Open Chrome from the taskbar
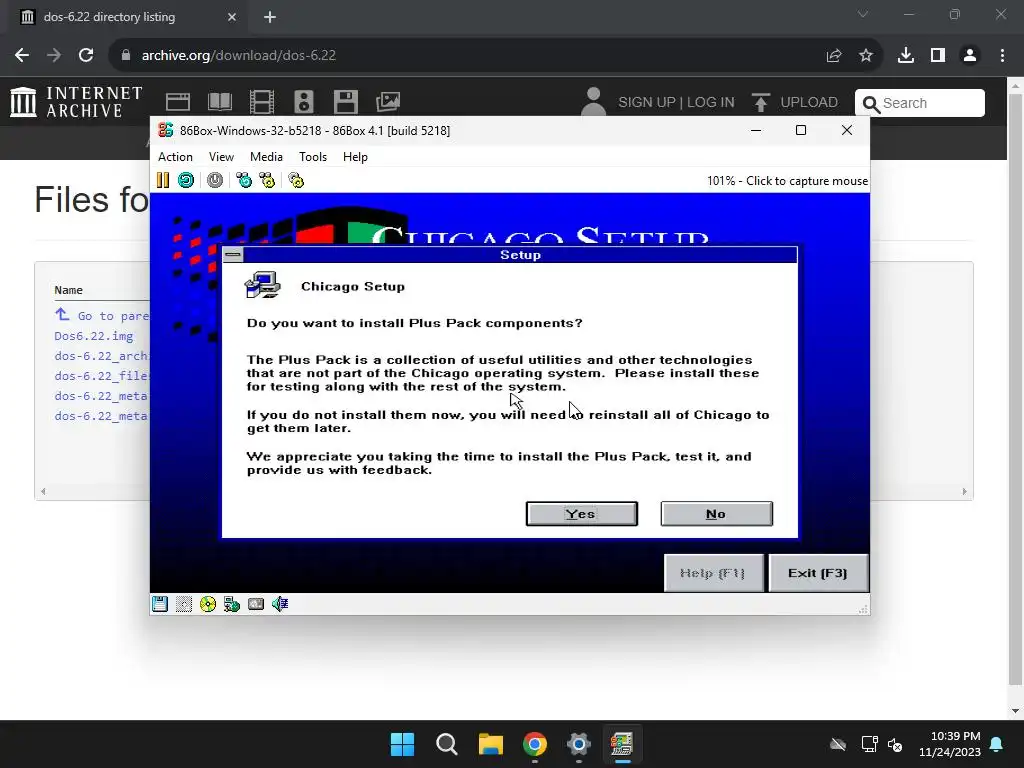Viewport: 1024px width, 768px height. [x=535, y=744]
